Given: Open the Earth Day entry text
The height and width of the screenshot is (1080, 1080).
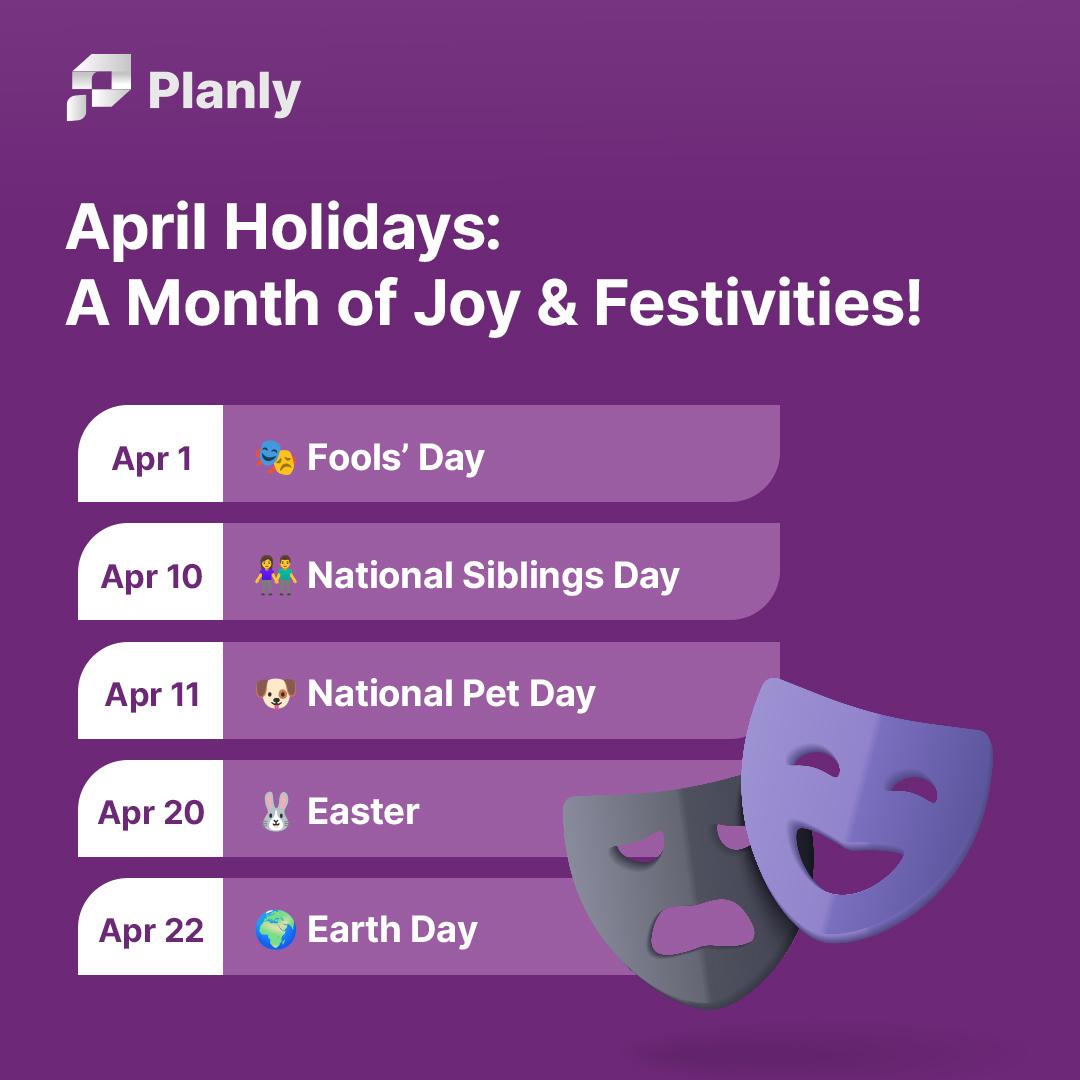Looking at the screenshot, I should (393, 931).
